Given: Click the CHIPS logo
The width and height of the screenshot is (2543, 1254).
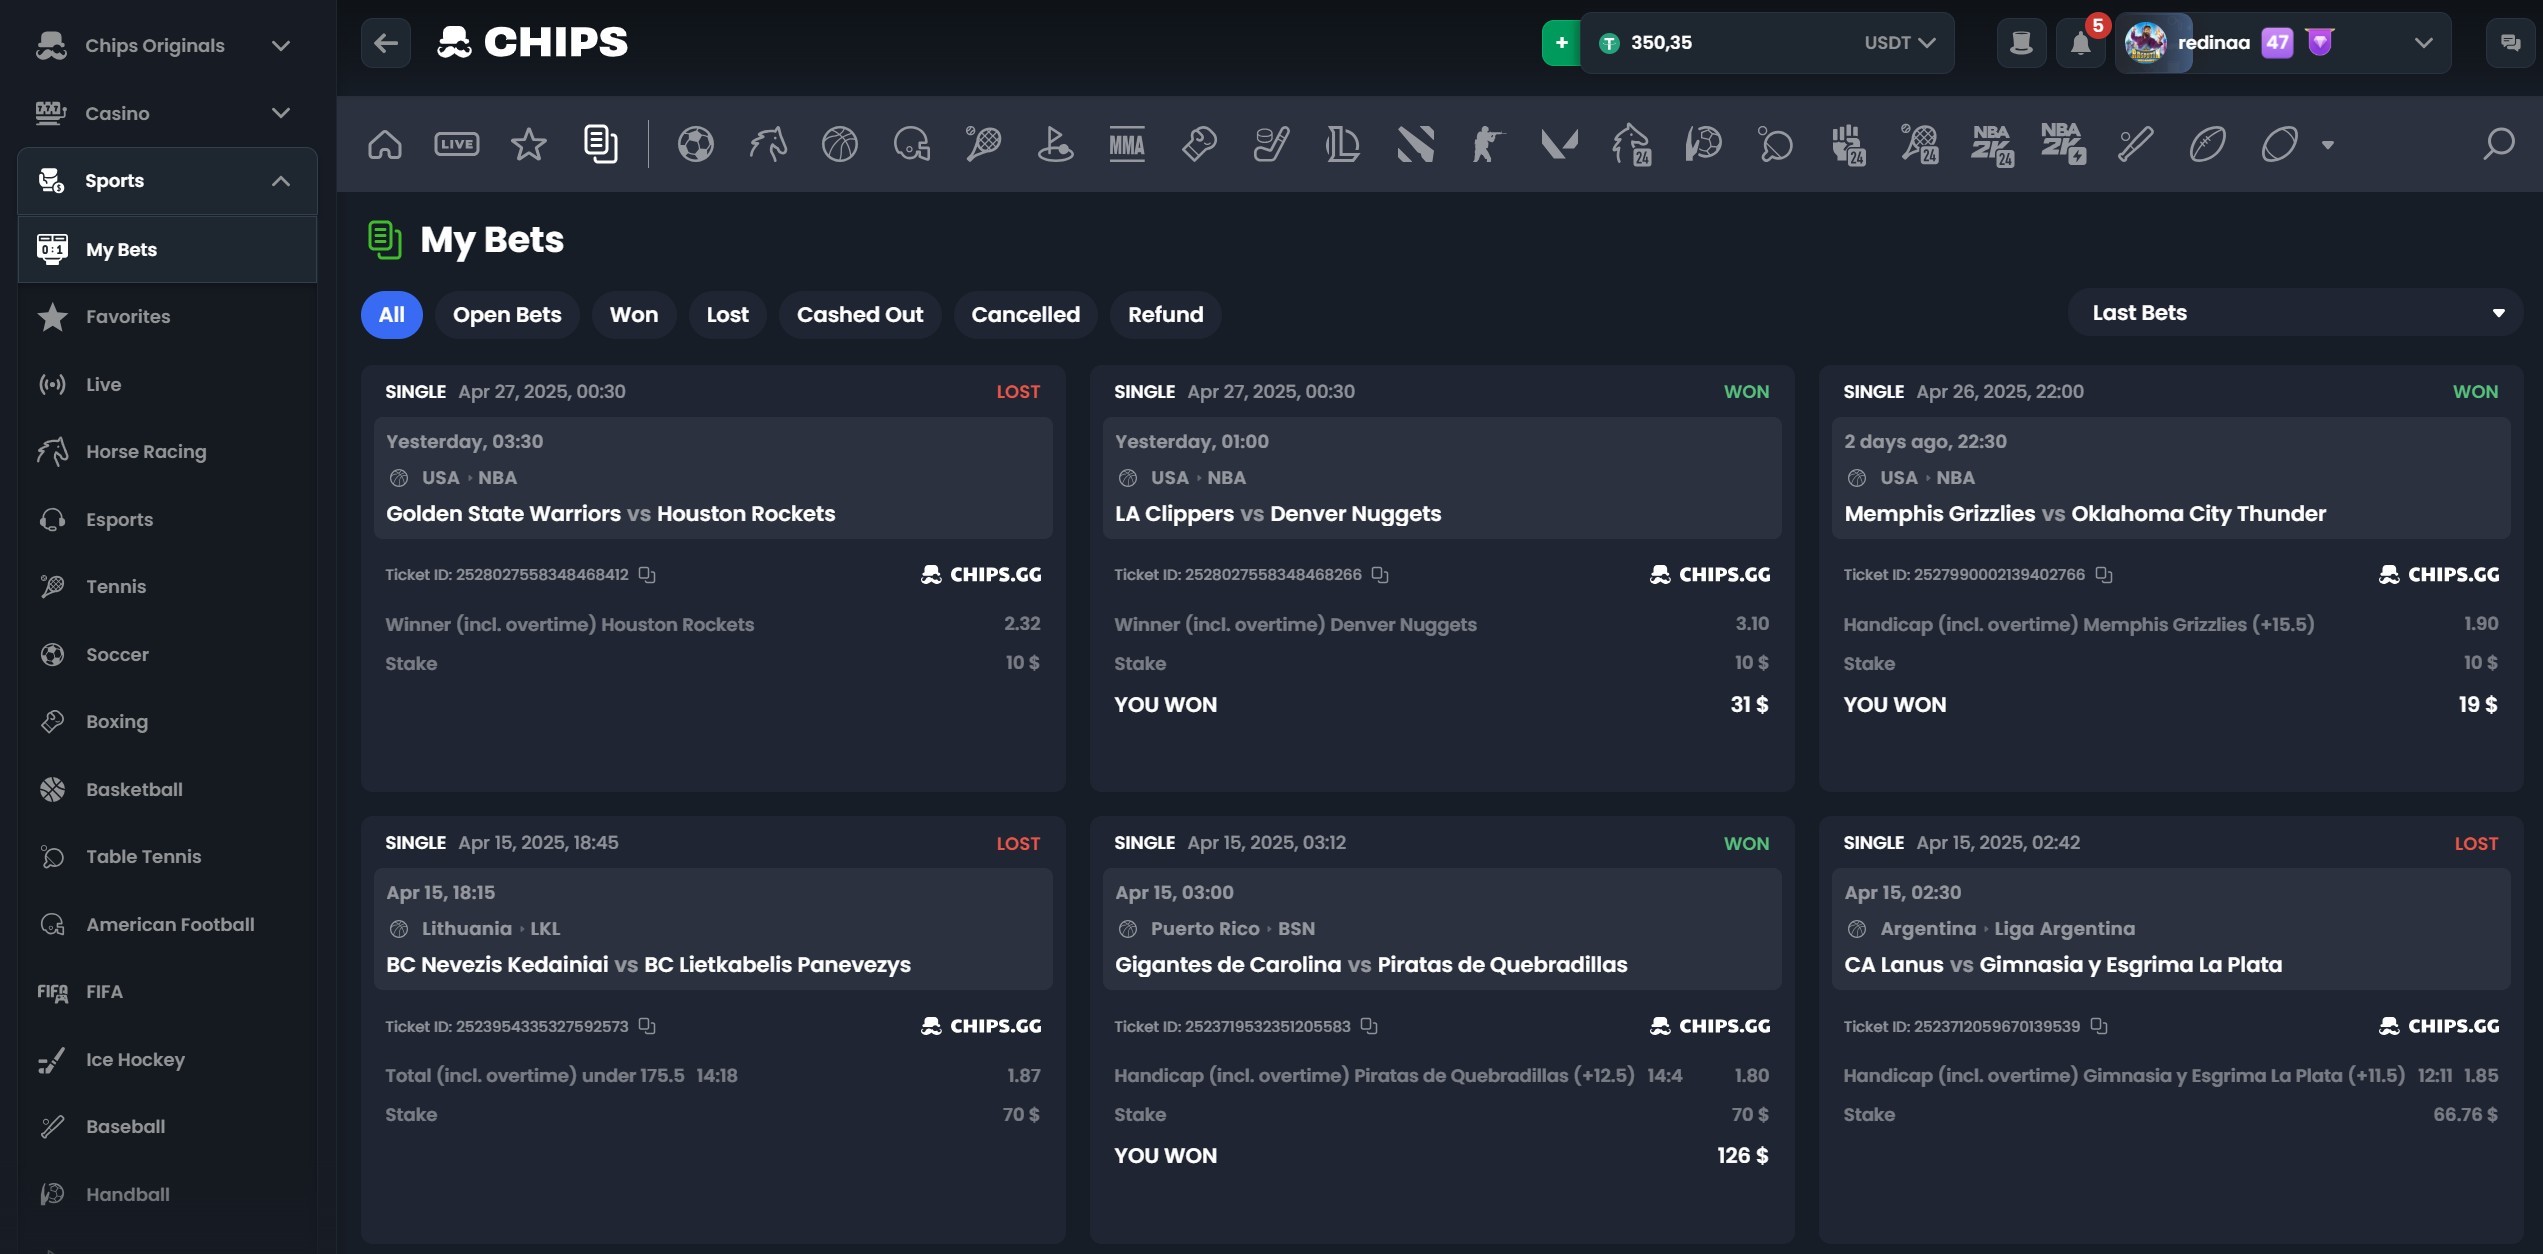Looking at the screenshot, I should pos(532,42).
